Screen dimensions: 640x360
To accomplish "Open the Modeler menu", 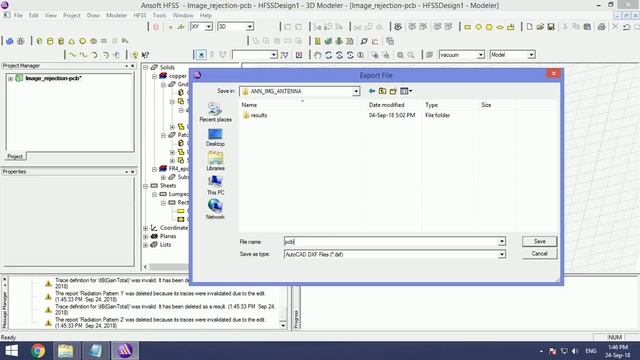I will (x=116, y=16).
